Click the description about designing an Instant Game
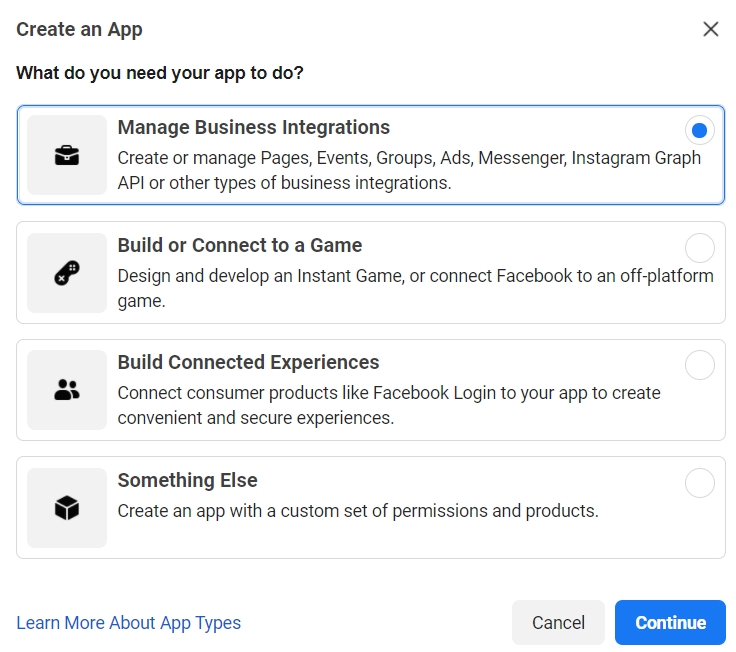This screenshot has height=652, width=736. [415, 288]
